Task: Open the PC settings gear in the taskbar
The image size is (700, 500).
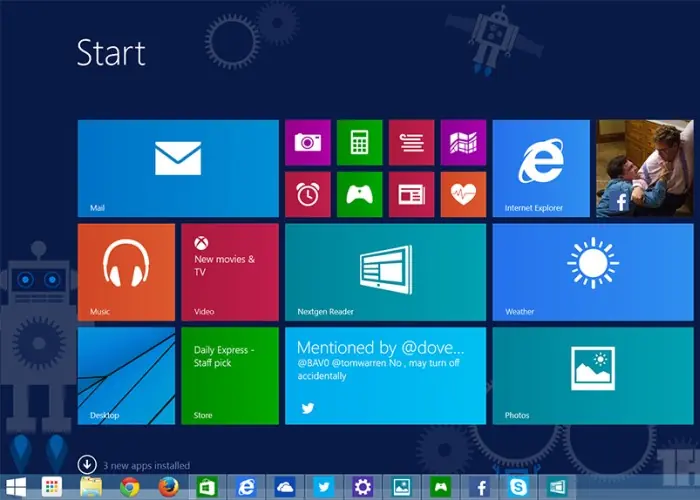Action: click(362, 487)
